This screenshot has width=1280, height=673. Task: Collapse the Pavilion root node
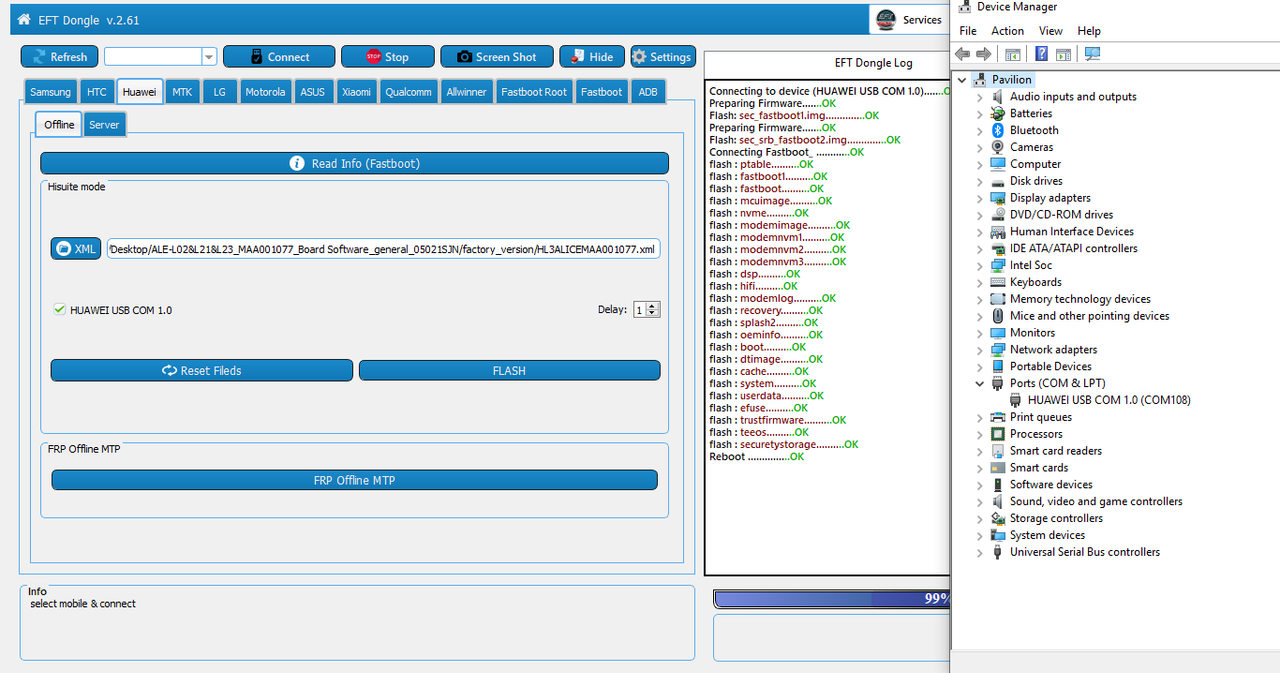(x=962, y=80)
